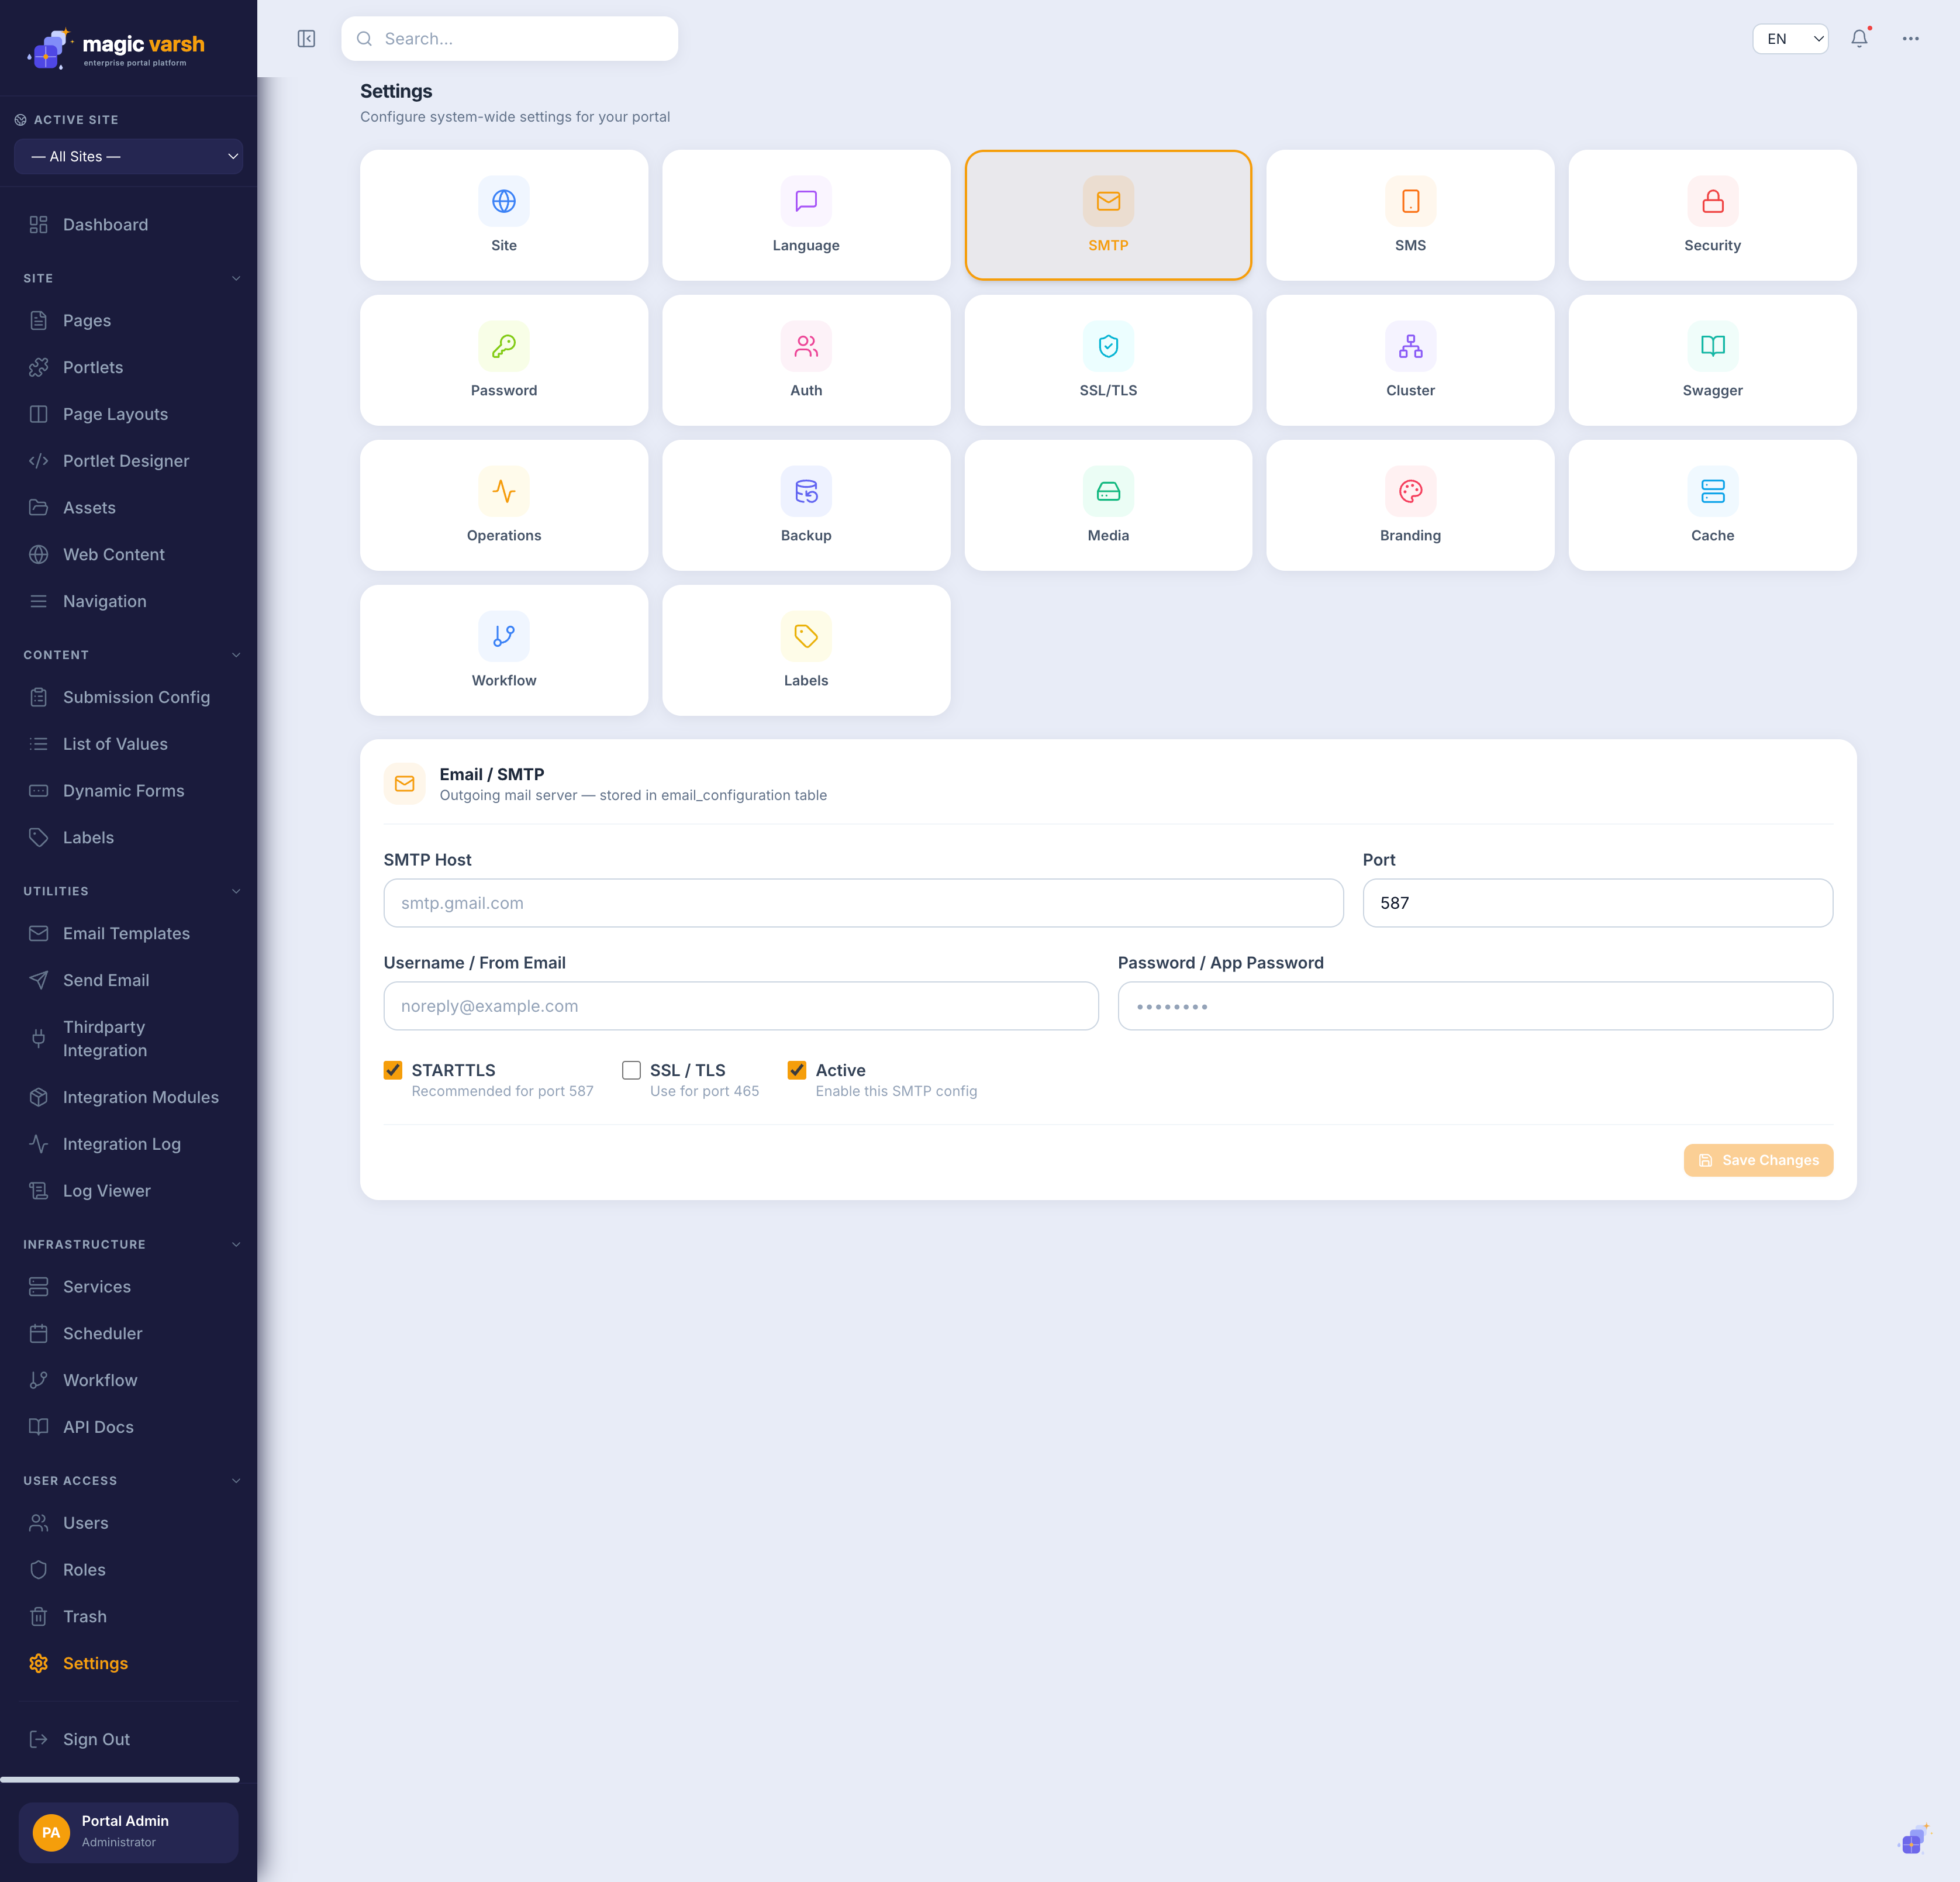Click Sign Out in the sidebar

(129, 1739)
